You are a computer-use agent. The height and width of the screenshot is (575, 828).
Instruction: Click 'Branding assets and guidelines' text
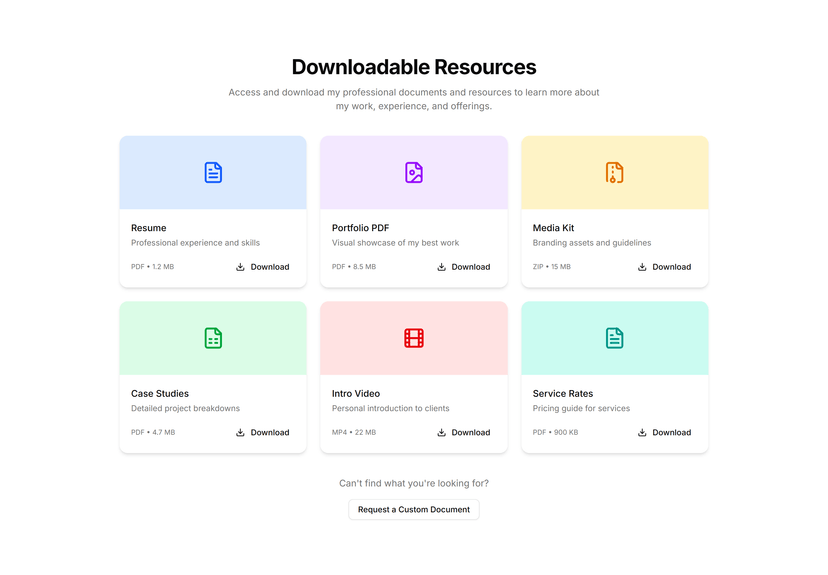click(591, 243)
